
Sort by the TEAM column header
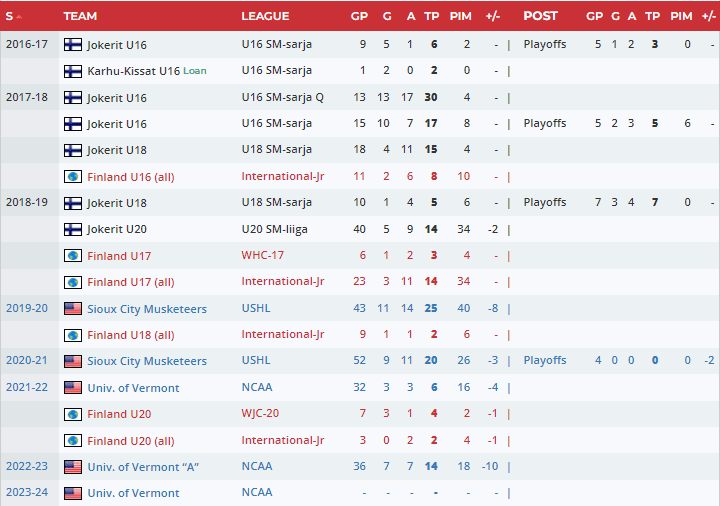click(x=80, y=16)
